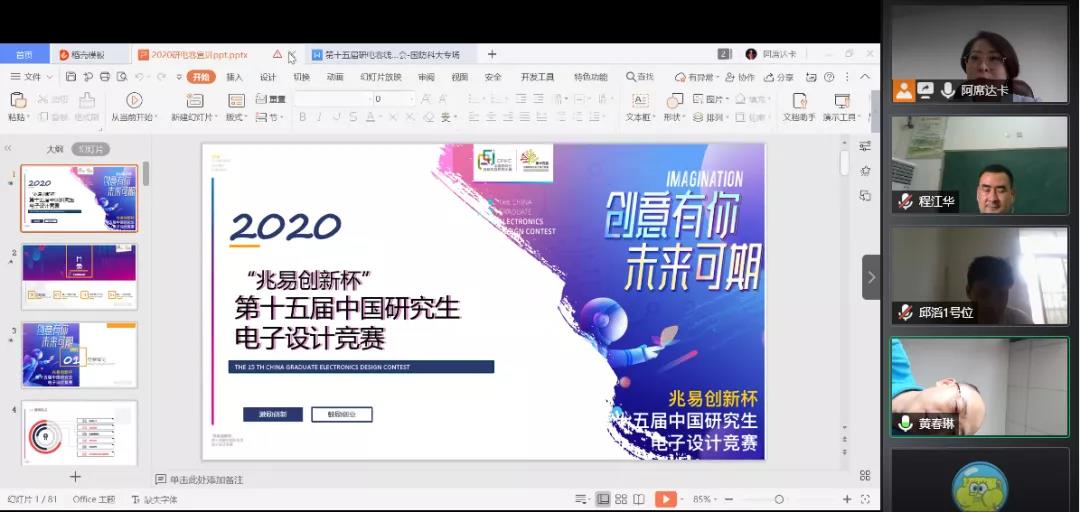Click the Paste (粘贴) clipboard icon
This screenshot has width=1080, height=512.
[x=18, y=101]
